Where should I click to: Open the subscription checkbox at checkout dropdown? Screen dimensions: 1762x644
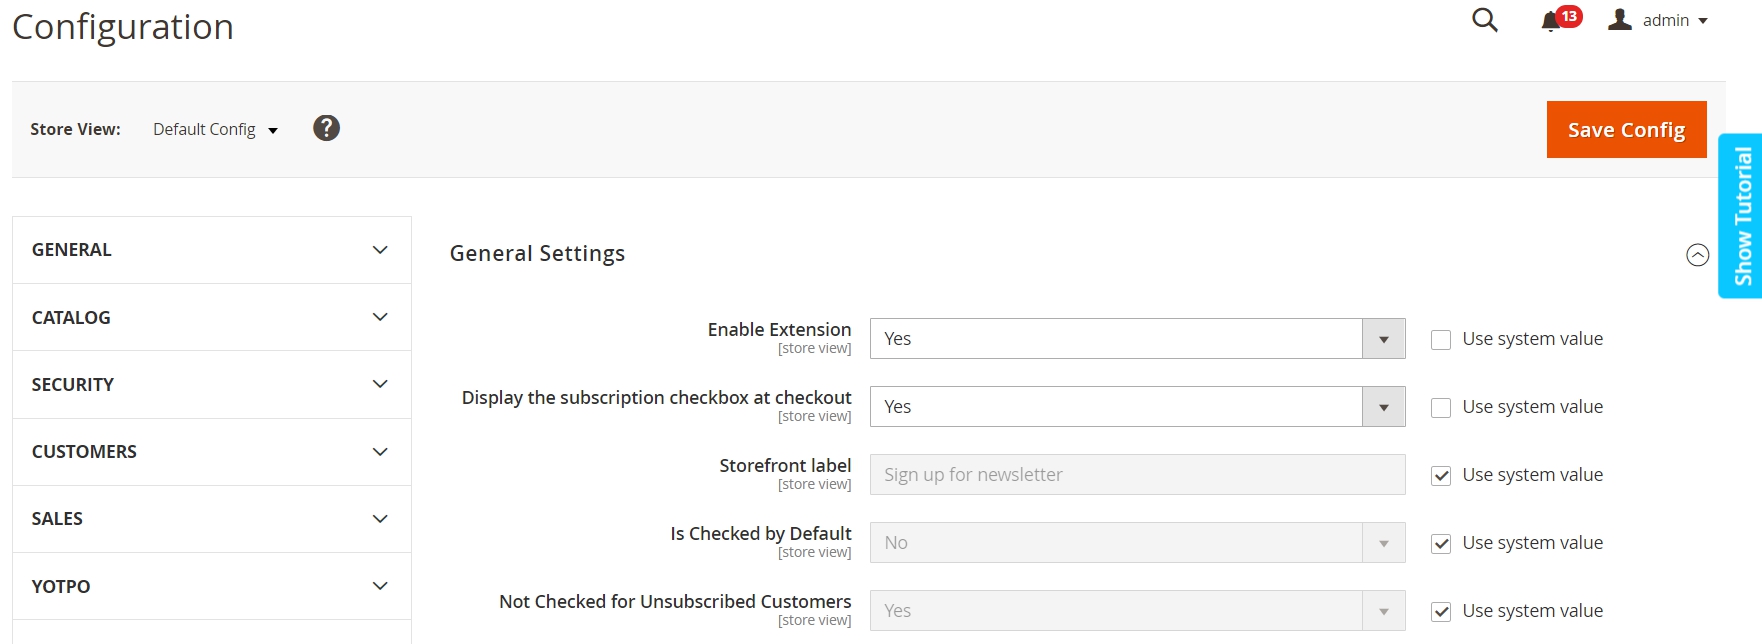click(1137, 407)
